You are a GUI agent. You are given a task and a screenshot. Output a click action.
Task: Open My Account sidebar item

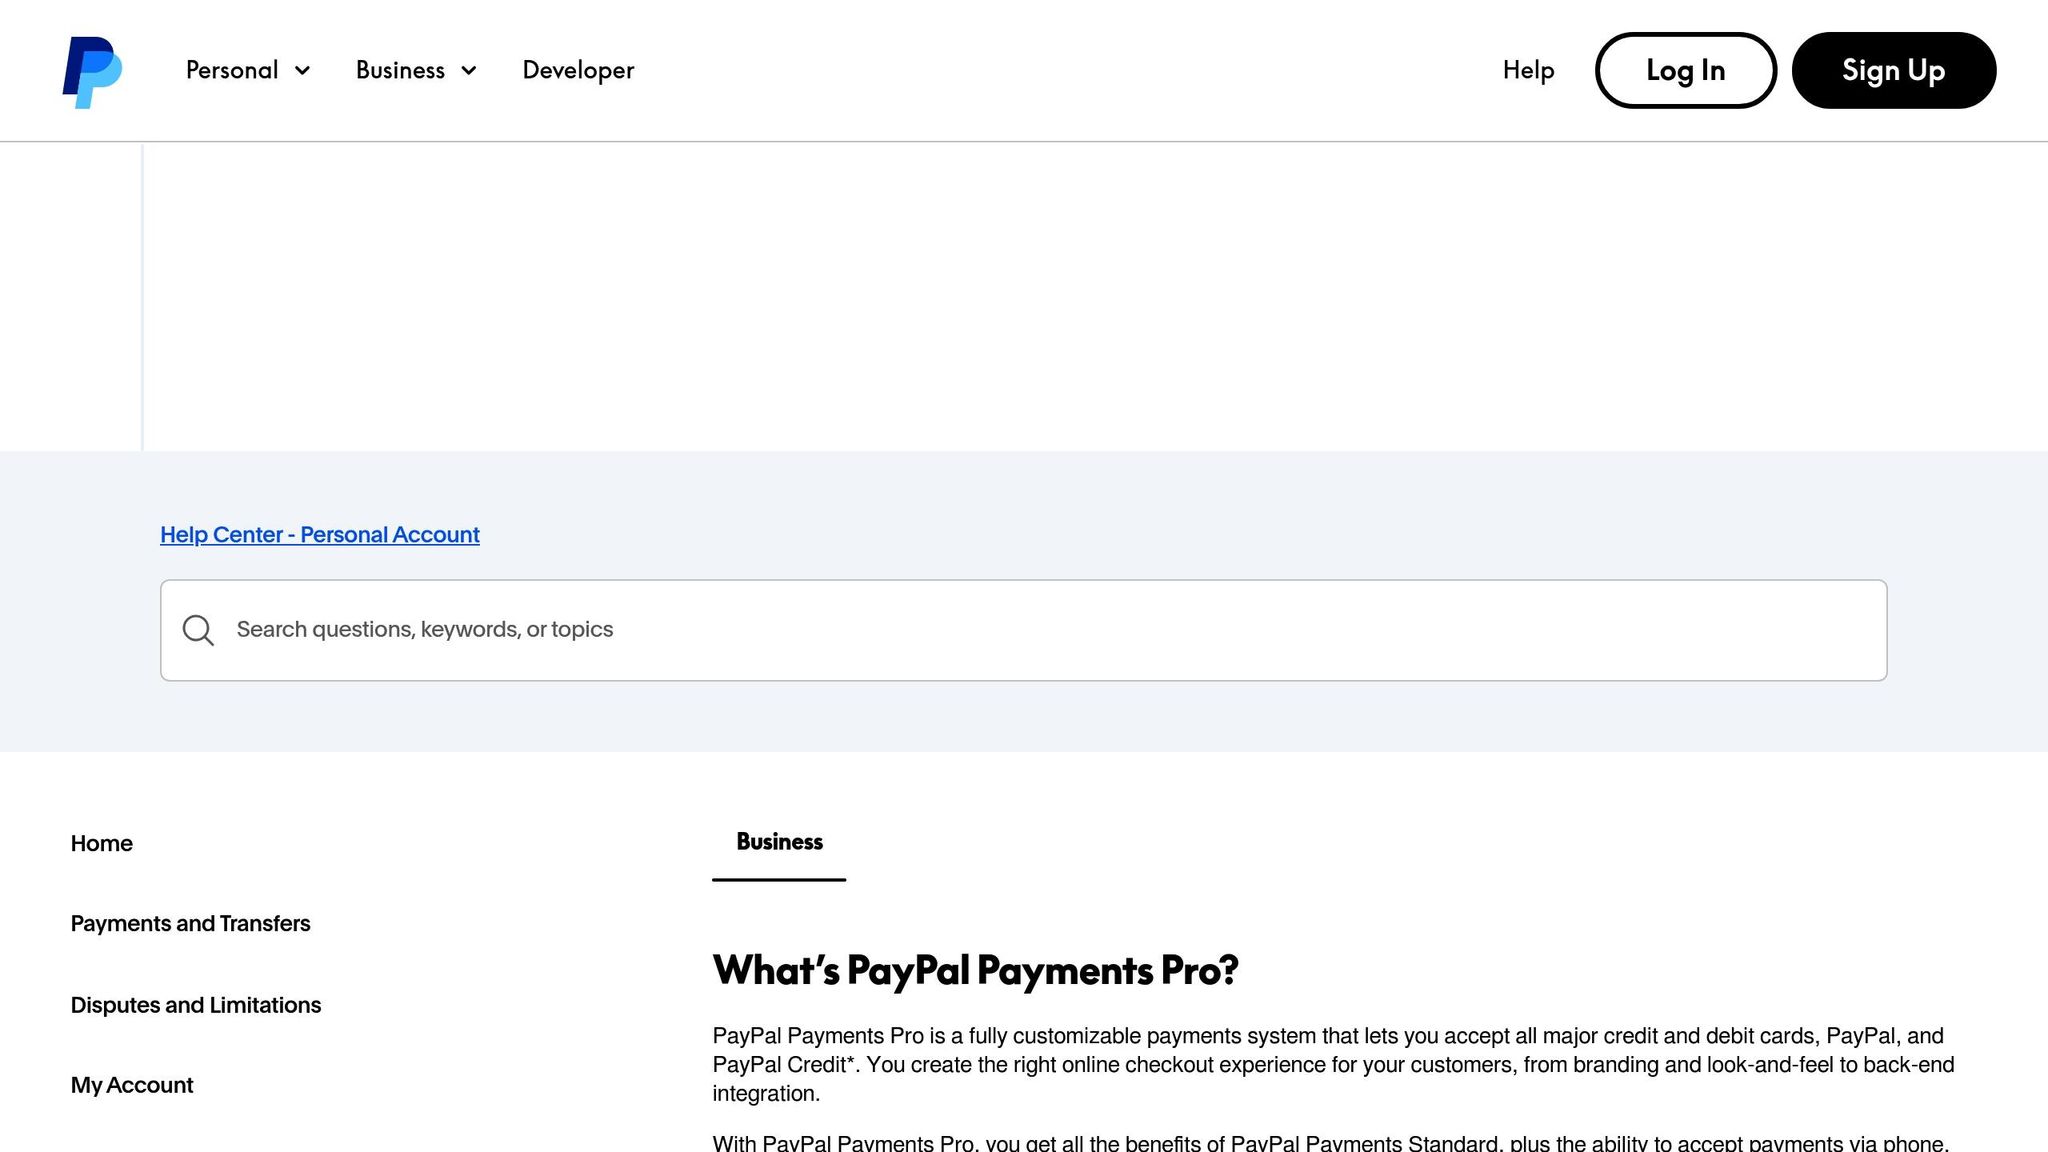[x=131, y=1085]
